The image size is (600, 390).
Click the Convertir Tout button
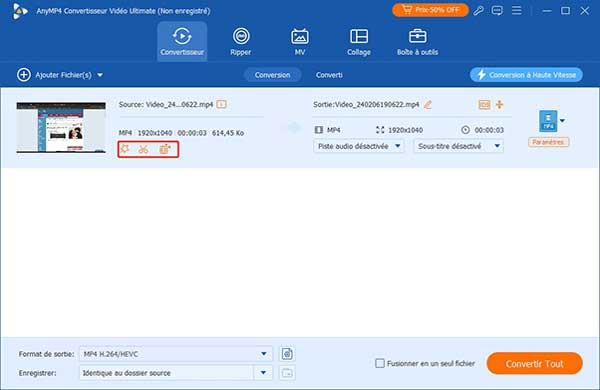[x=535, y=364]
